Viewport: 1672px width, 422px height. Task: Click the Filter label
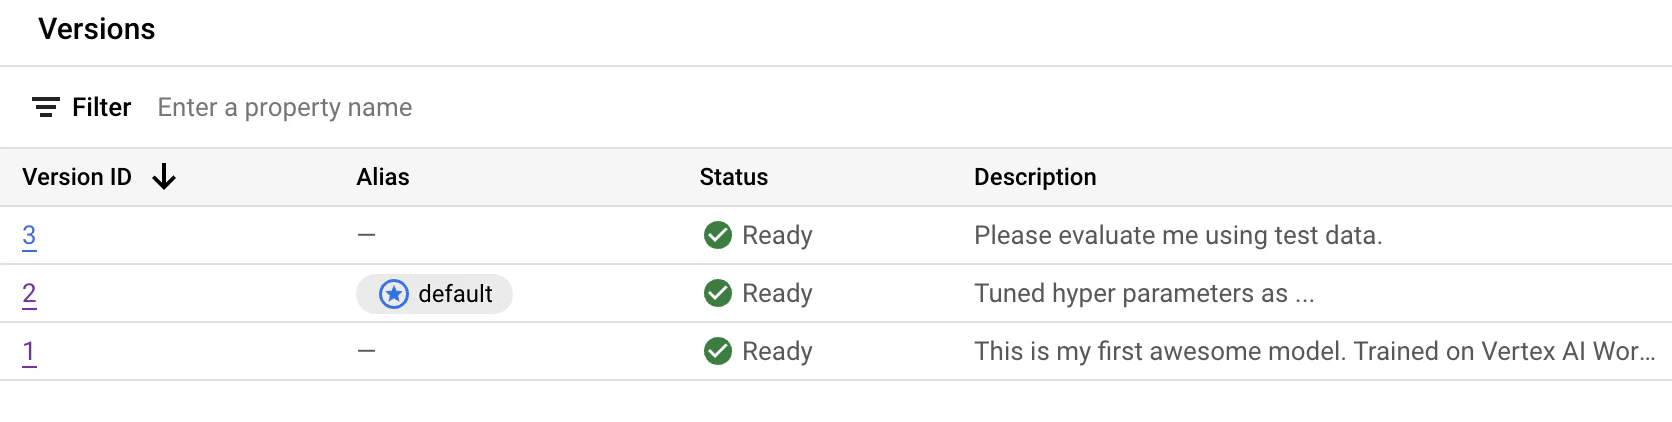coord(102,107)
